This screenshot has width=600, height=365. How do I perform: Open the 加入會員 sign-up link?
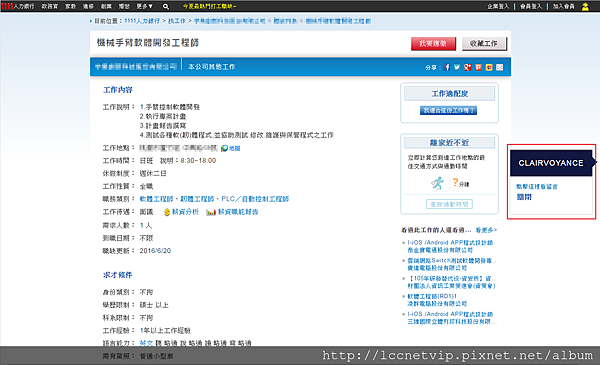564,6
